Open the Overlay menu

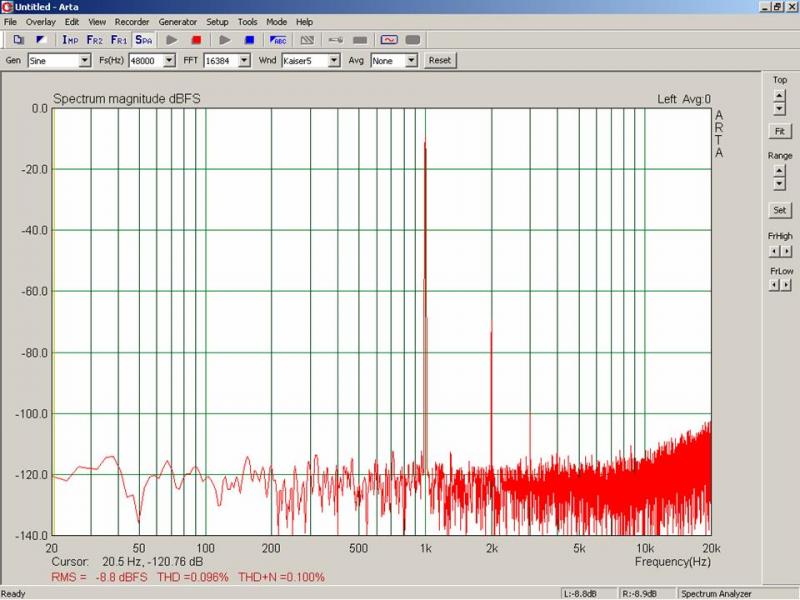41,21
